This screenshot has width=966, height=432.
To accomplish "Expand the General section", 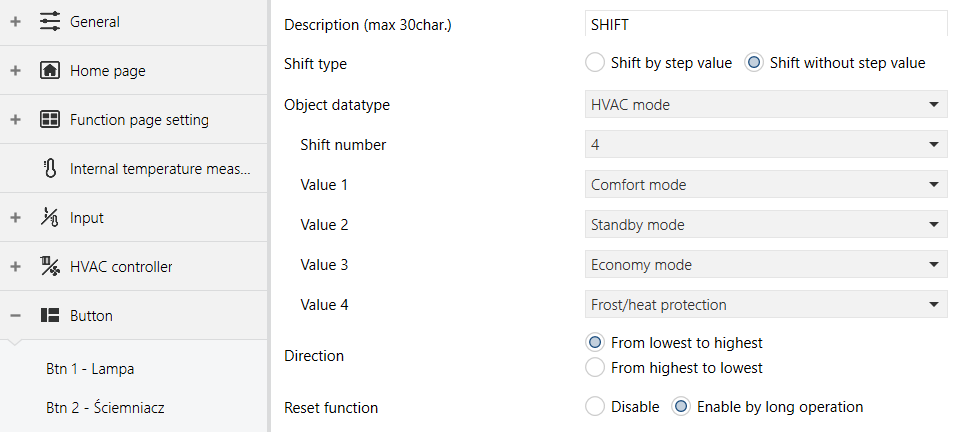I will [x=15, y=22].
